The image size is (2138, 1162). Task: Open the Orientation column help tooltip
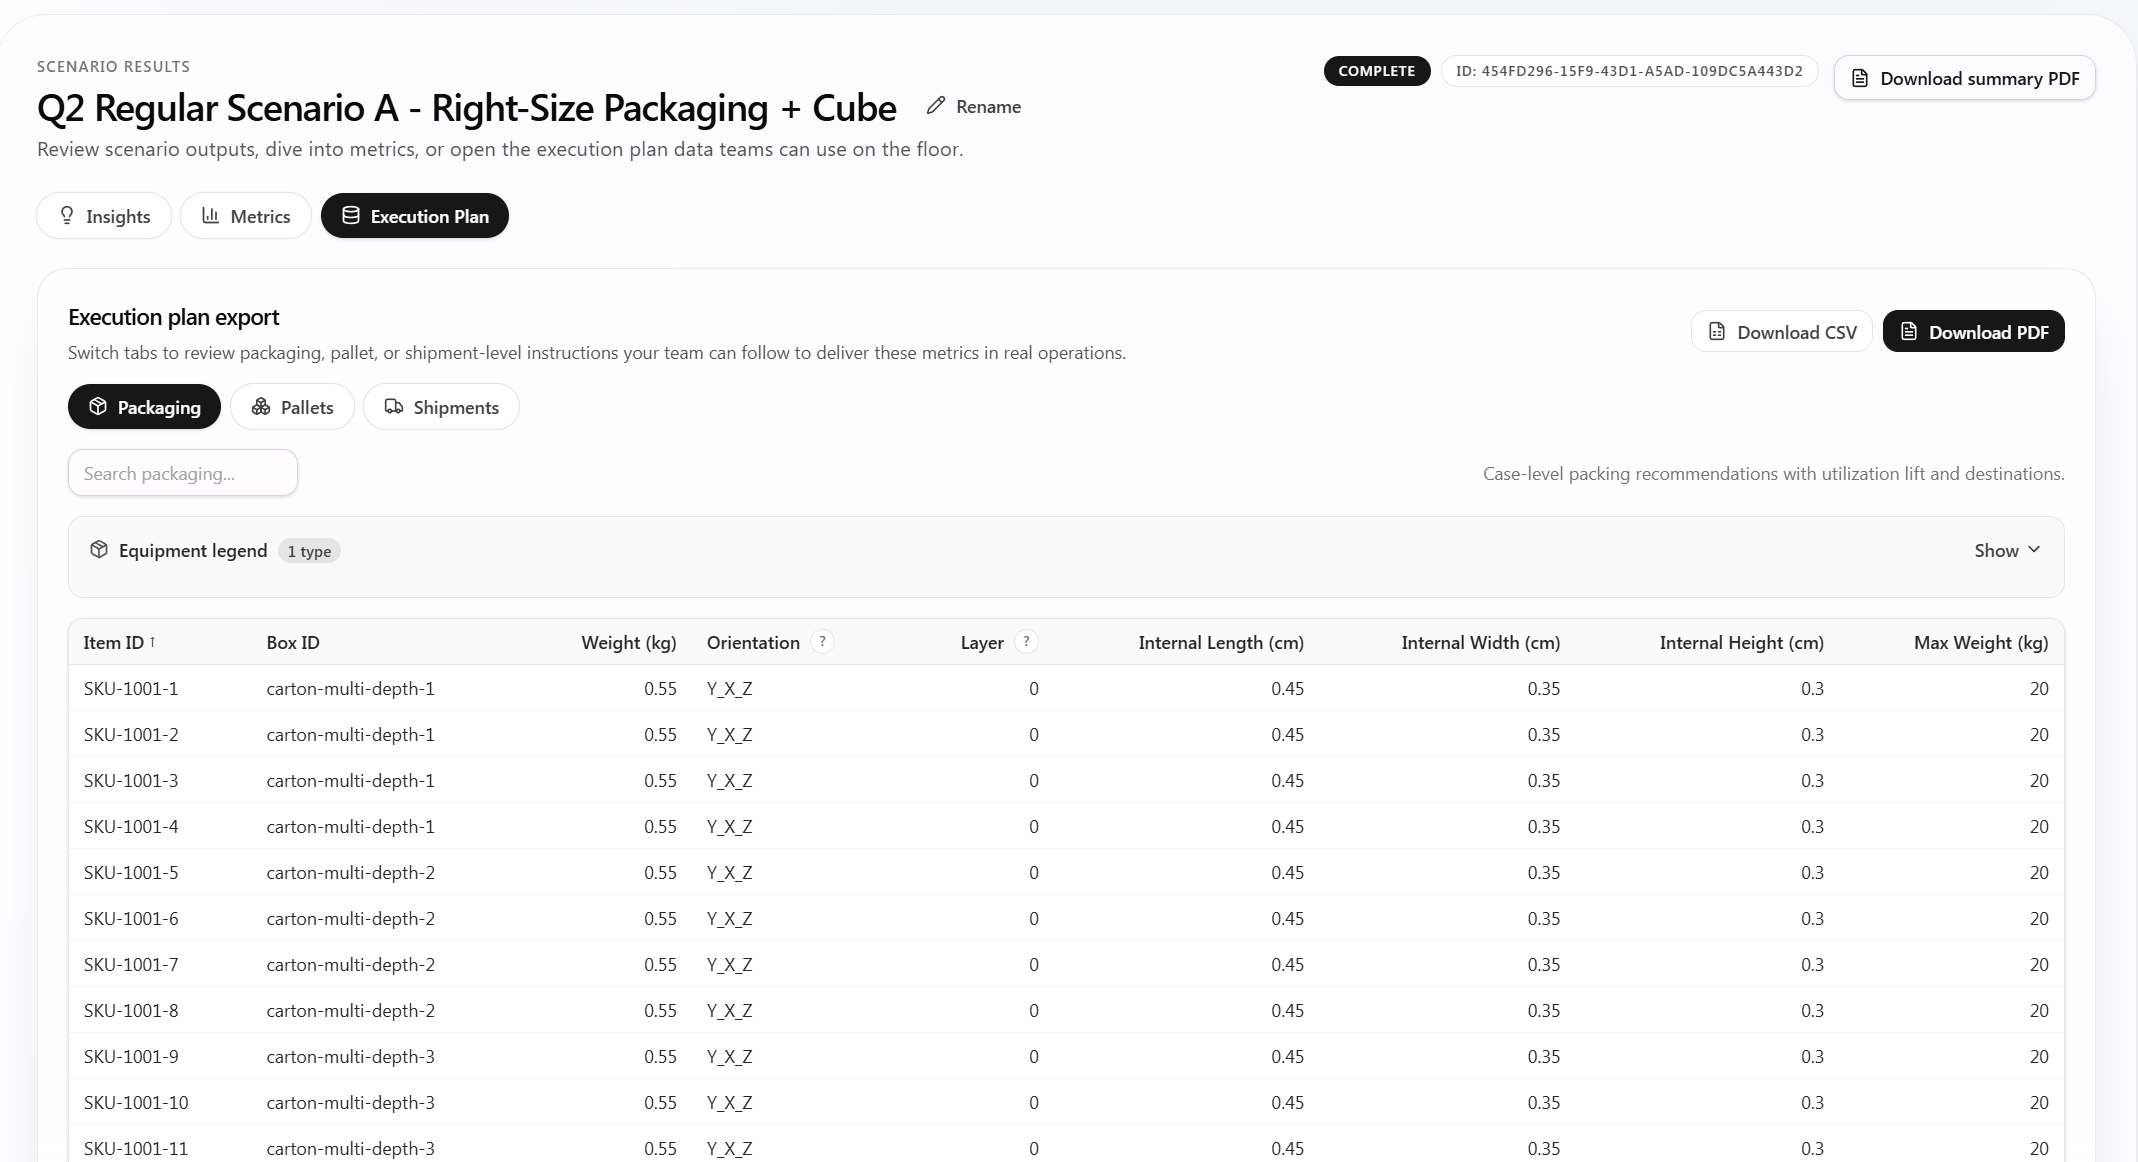pos(821,642)
